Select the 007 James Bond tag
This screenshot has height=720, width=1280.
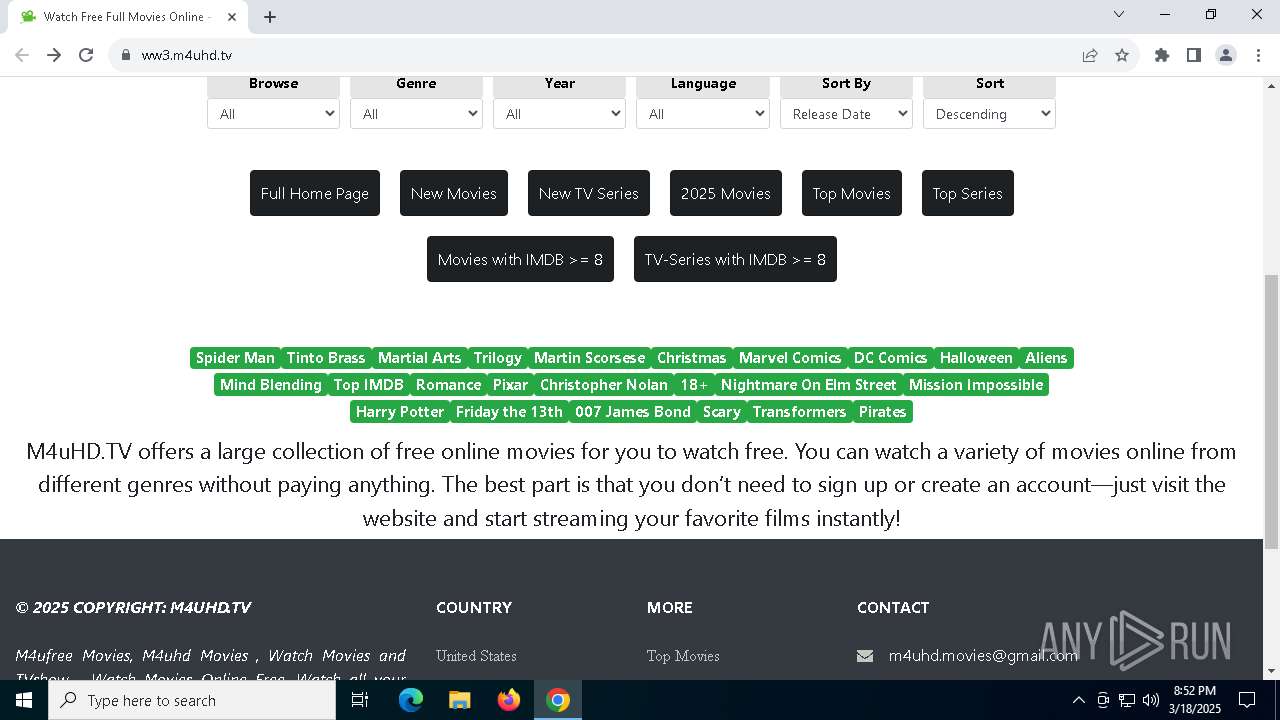click(x=633, y=412)
